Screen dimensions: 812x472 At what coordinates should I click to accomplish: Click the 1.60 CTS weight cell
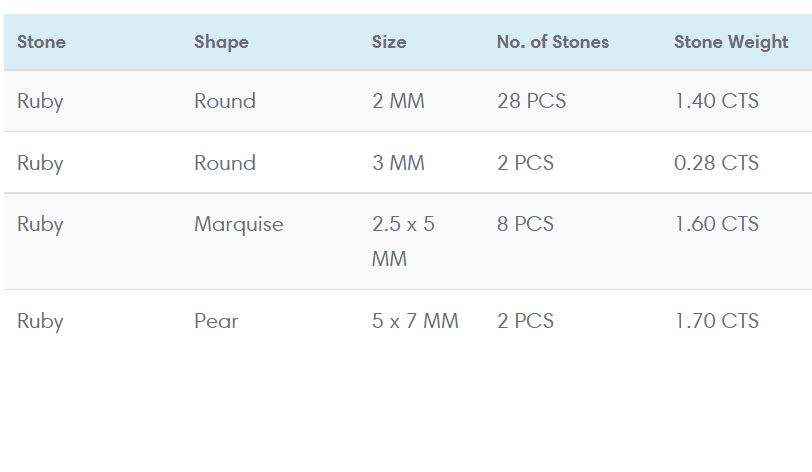(x=716, y=224)
